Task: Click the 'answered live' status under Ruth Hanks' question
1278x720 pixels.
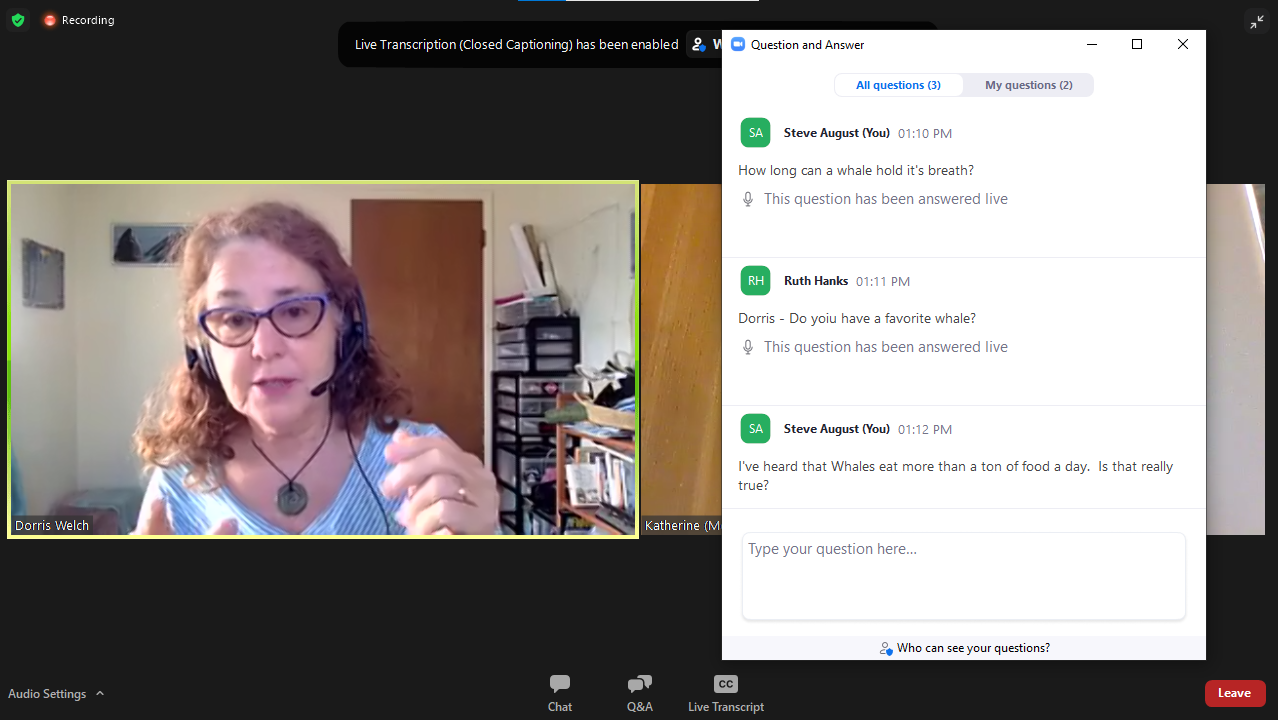Action: pos(886,347)
